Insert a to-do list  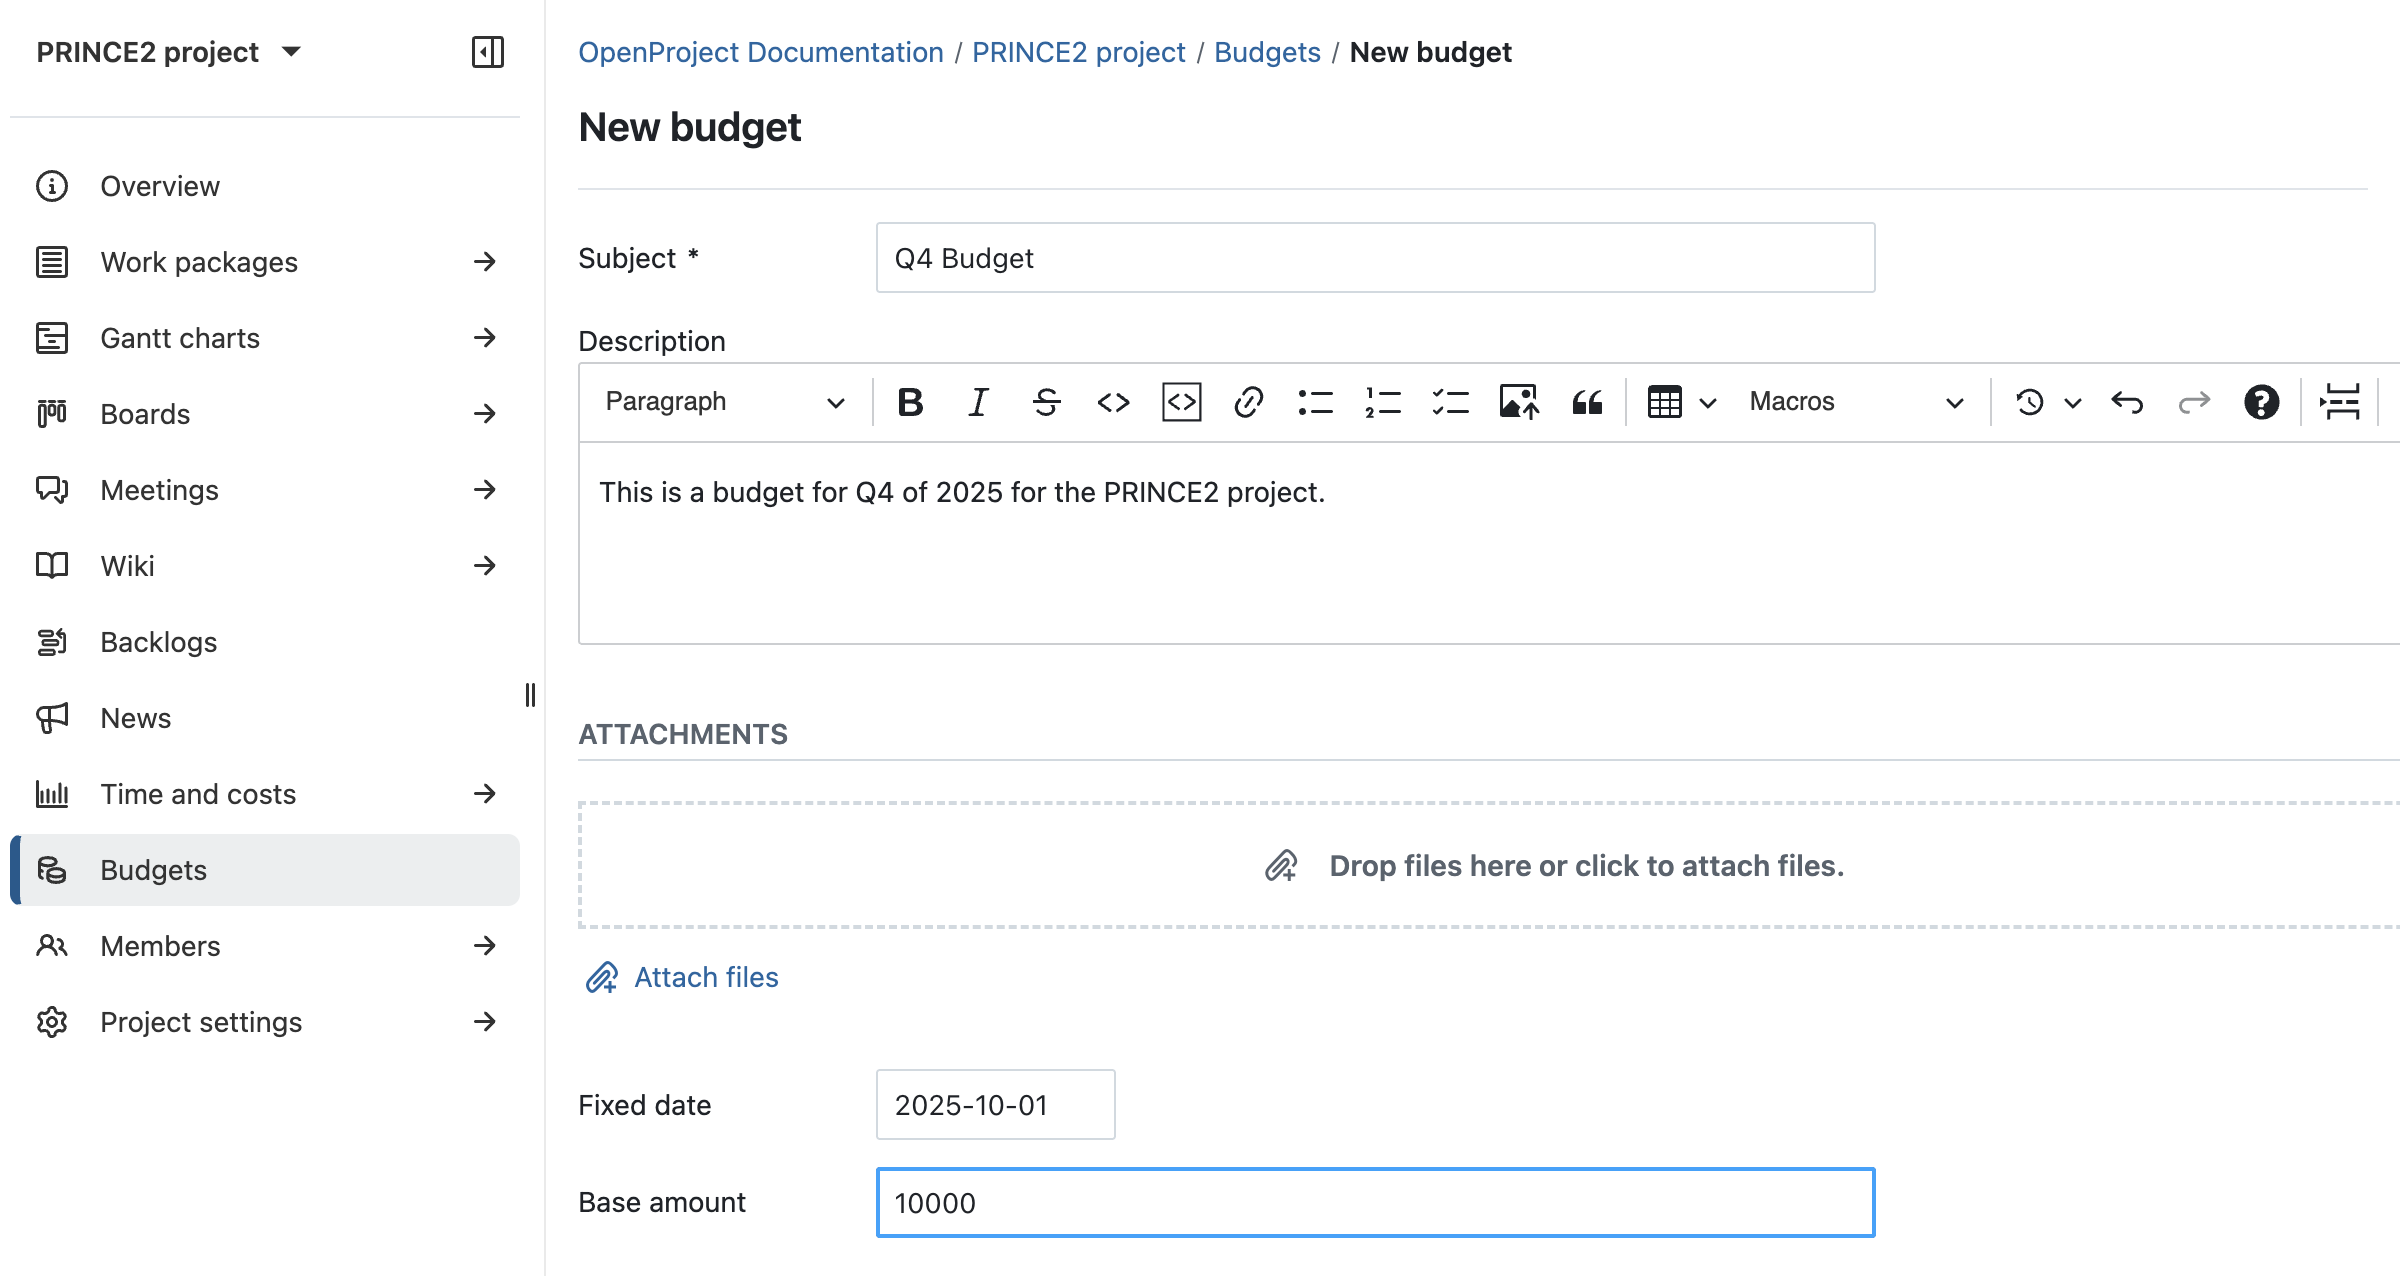click(x=1449, y=402)
